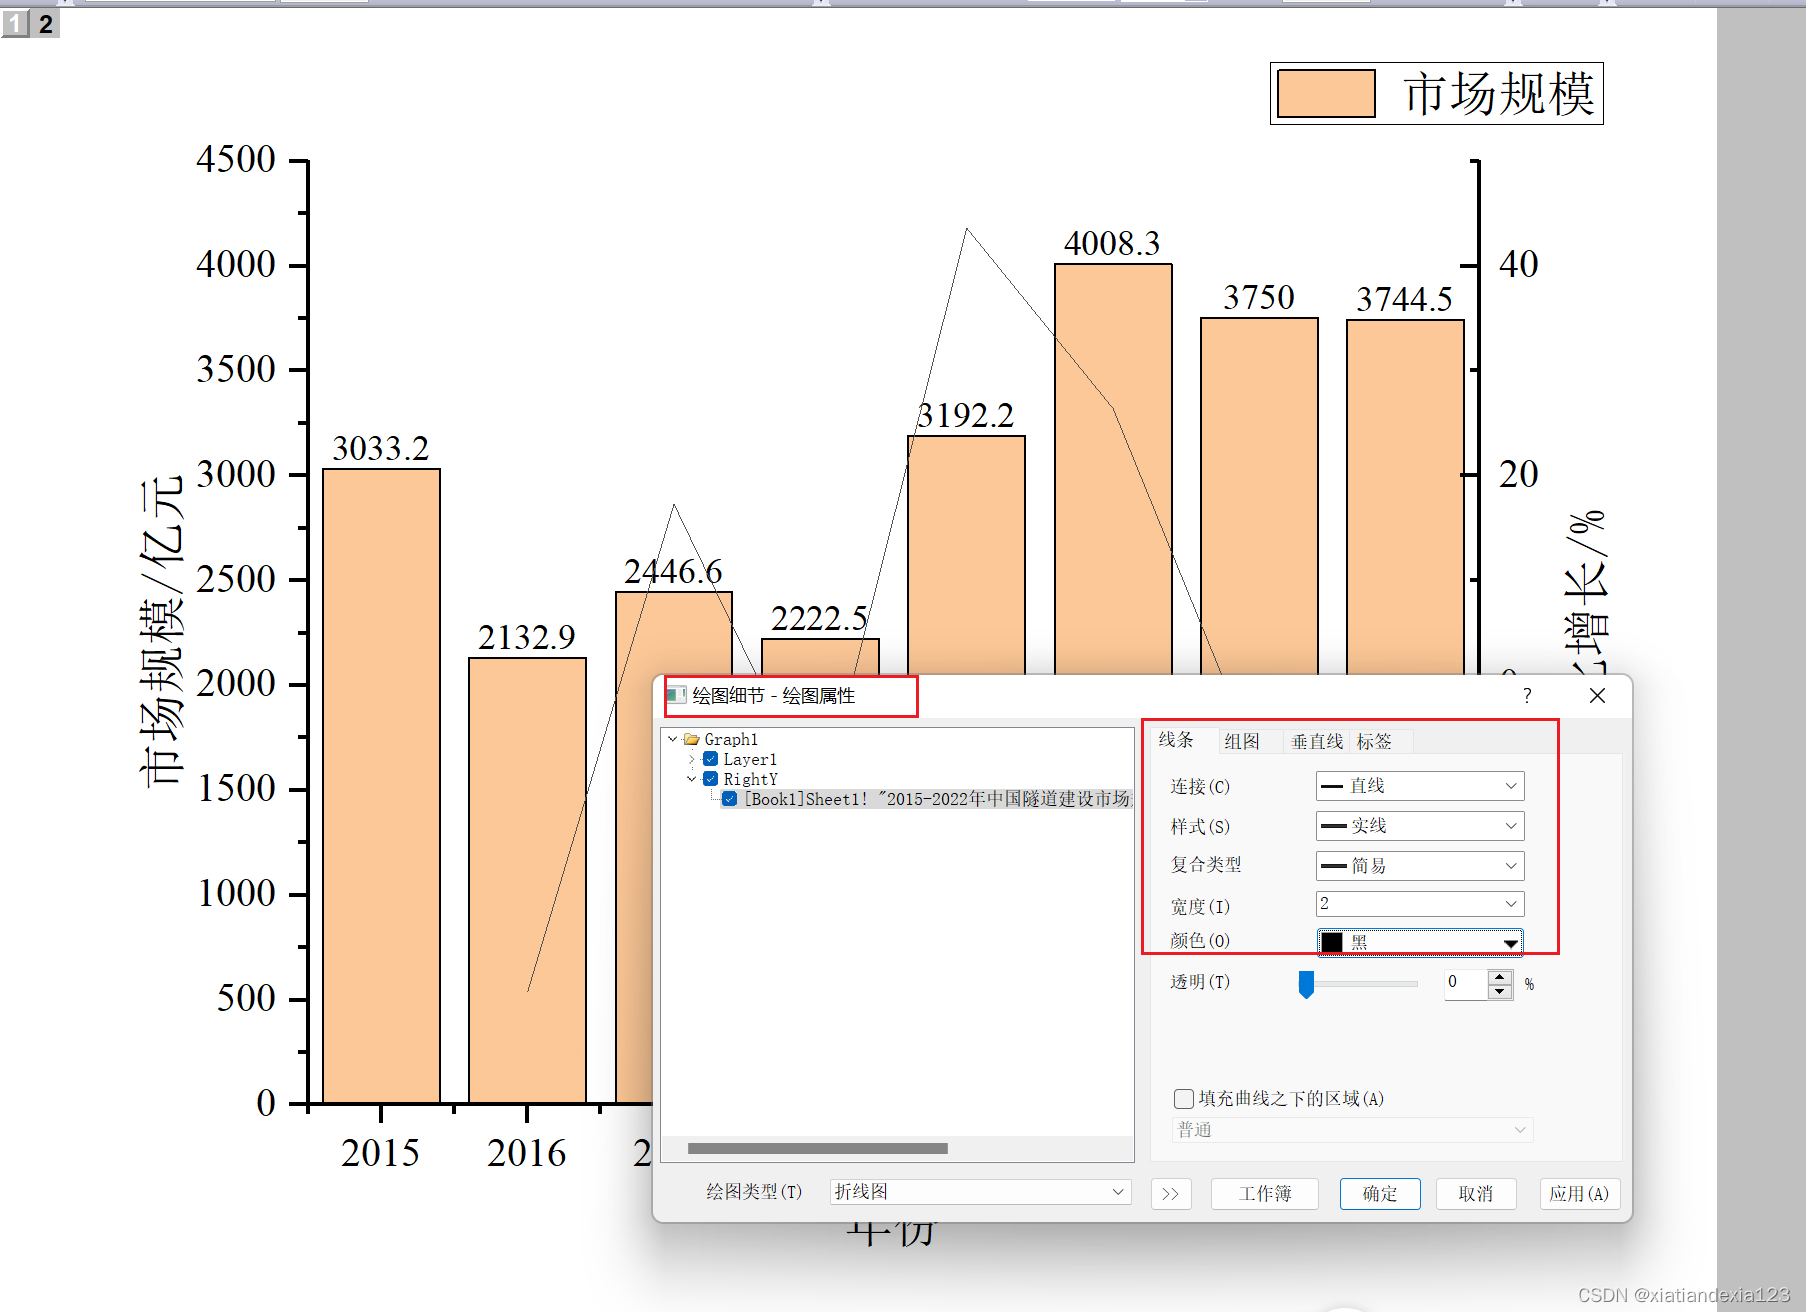Click the >> expand panel button
Viewport: 1806px width, 1312px height.
pyautogui.click(x=1171, y=1194)
